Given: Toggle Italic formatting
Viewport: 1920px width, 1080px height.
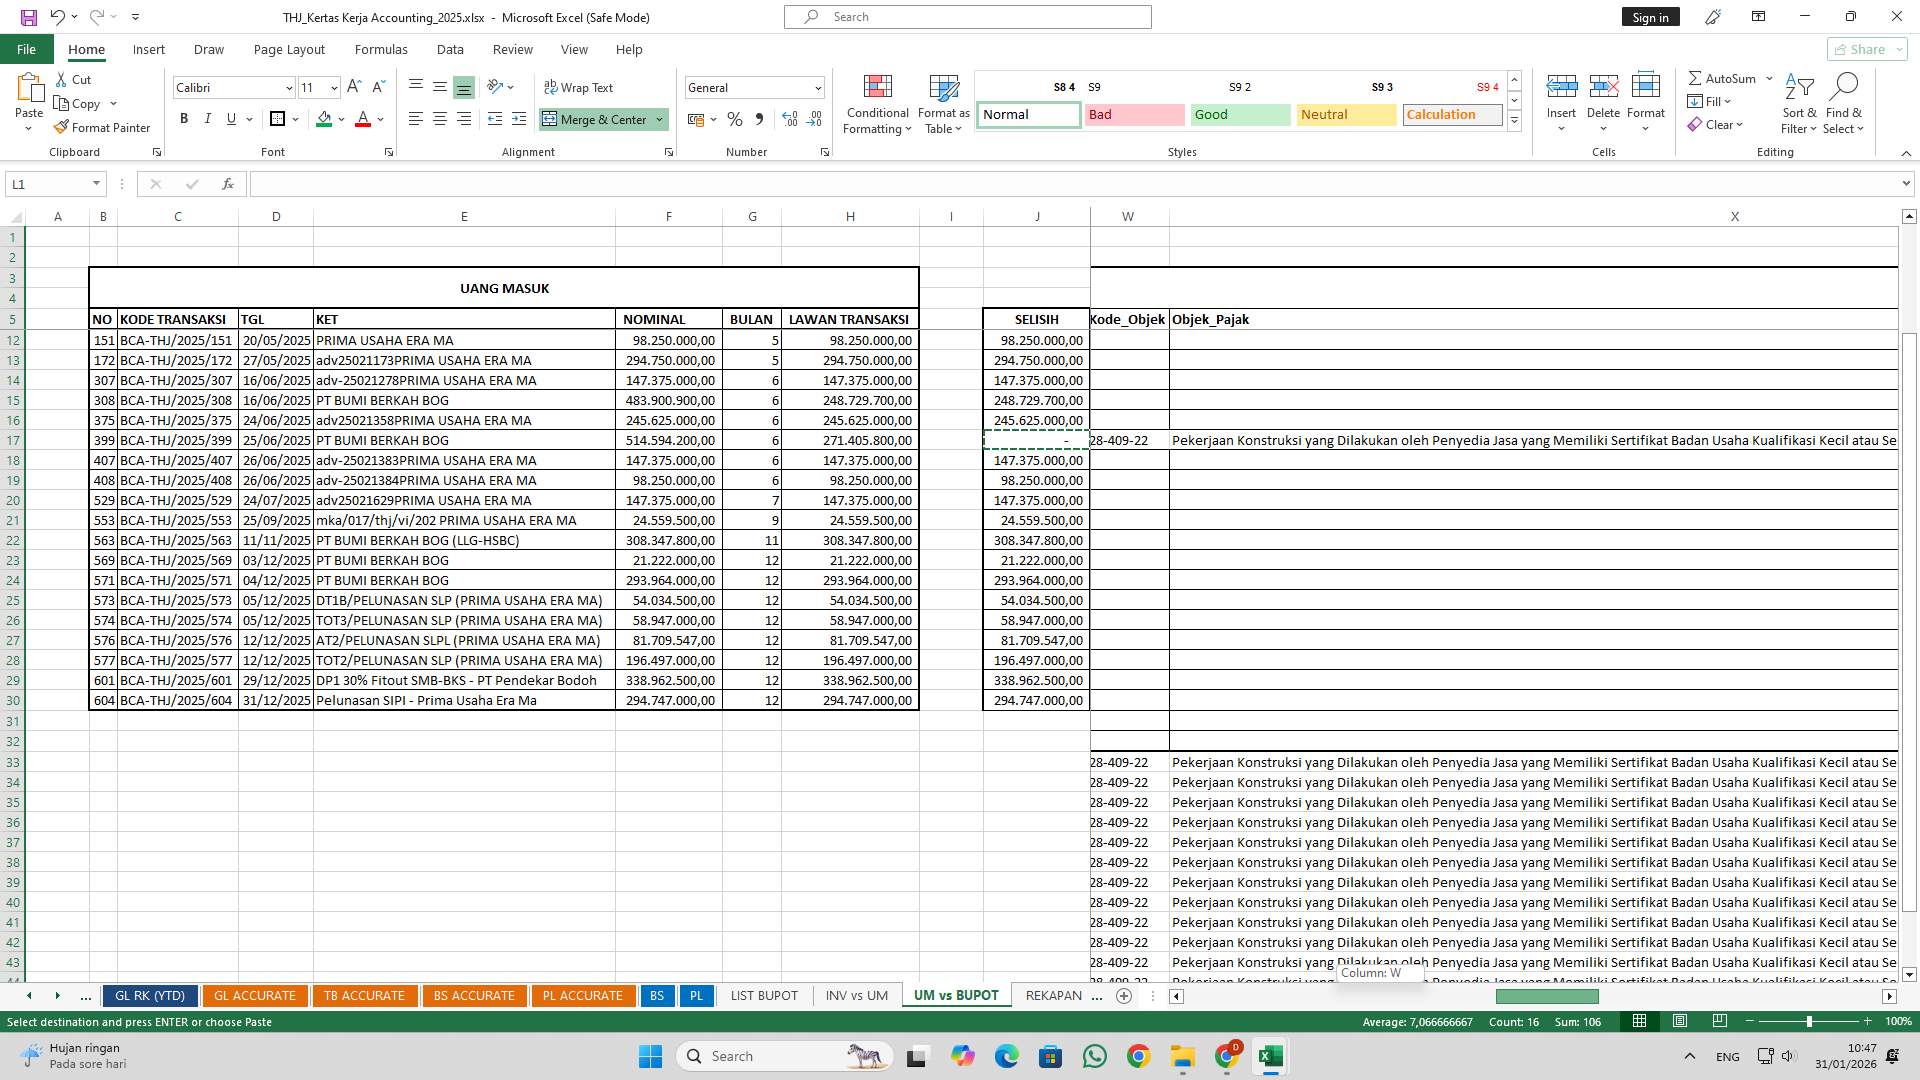Looking at the screenshot, I should tap(208, 119).
